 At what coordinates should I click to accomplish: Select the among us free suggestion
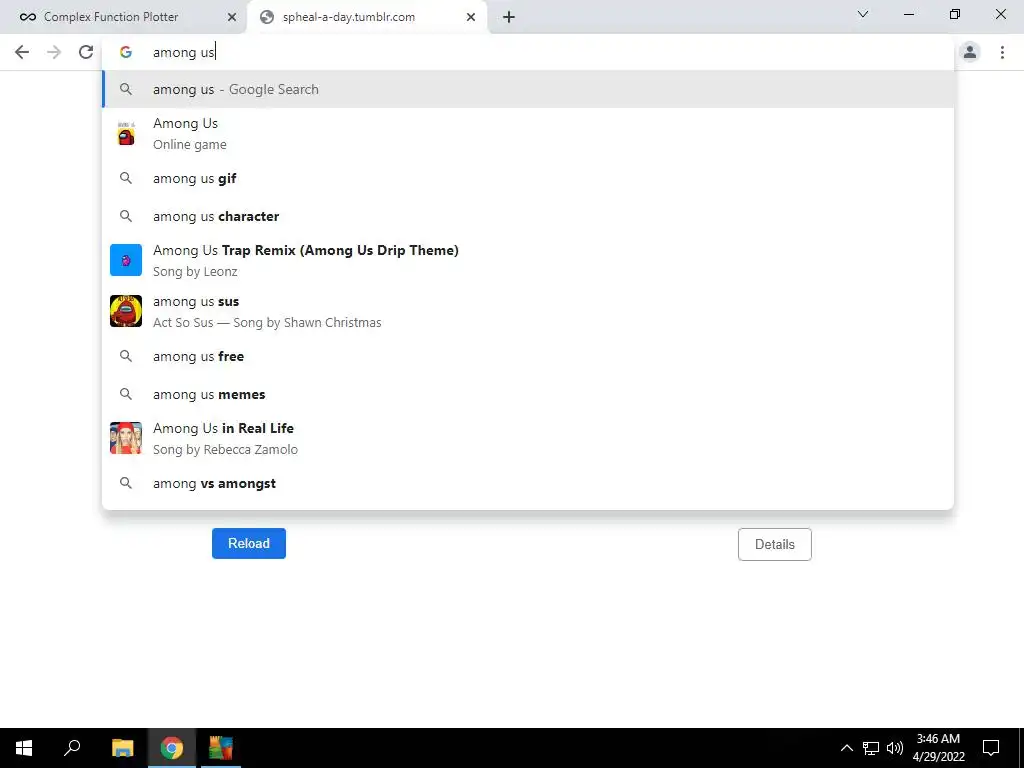528,357
